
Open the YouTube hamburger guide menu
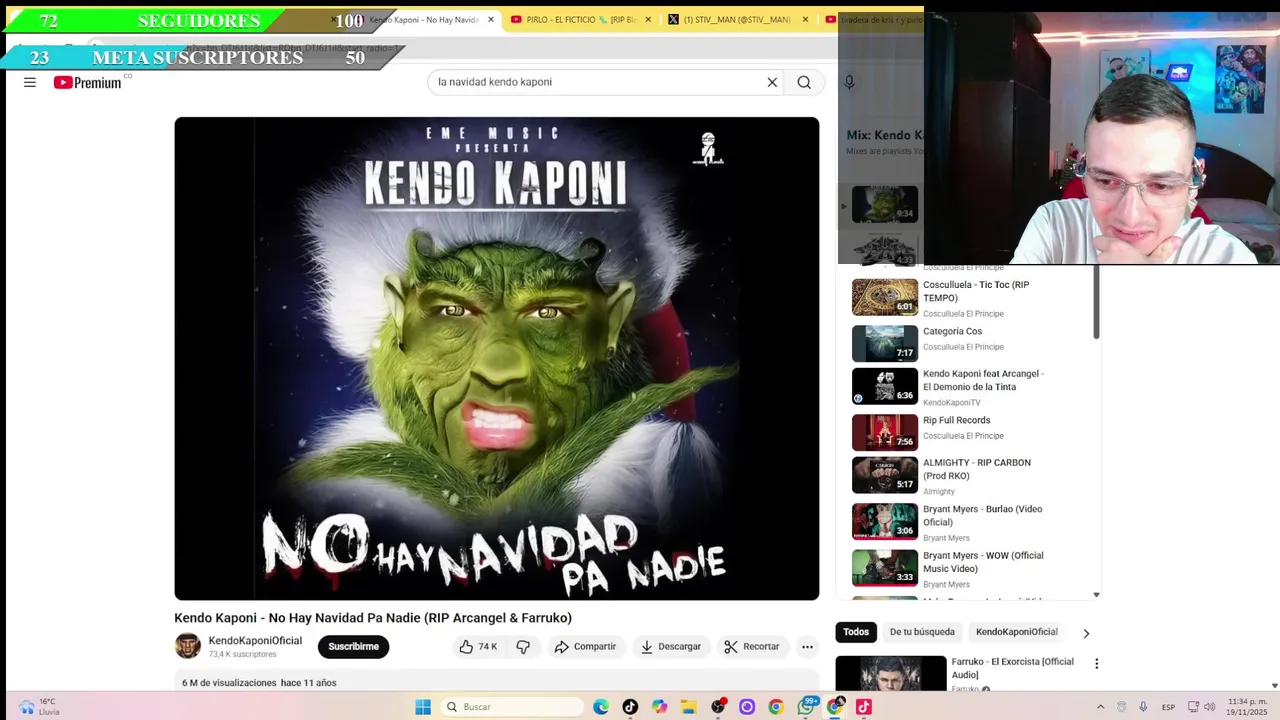click(30, 82)
